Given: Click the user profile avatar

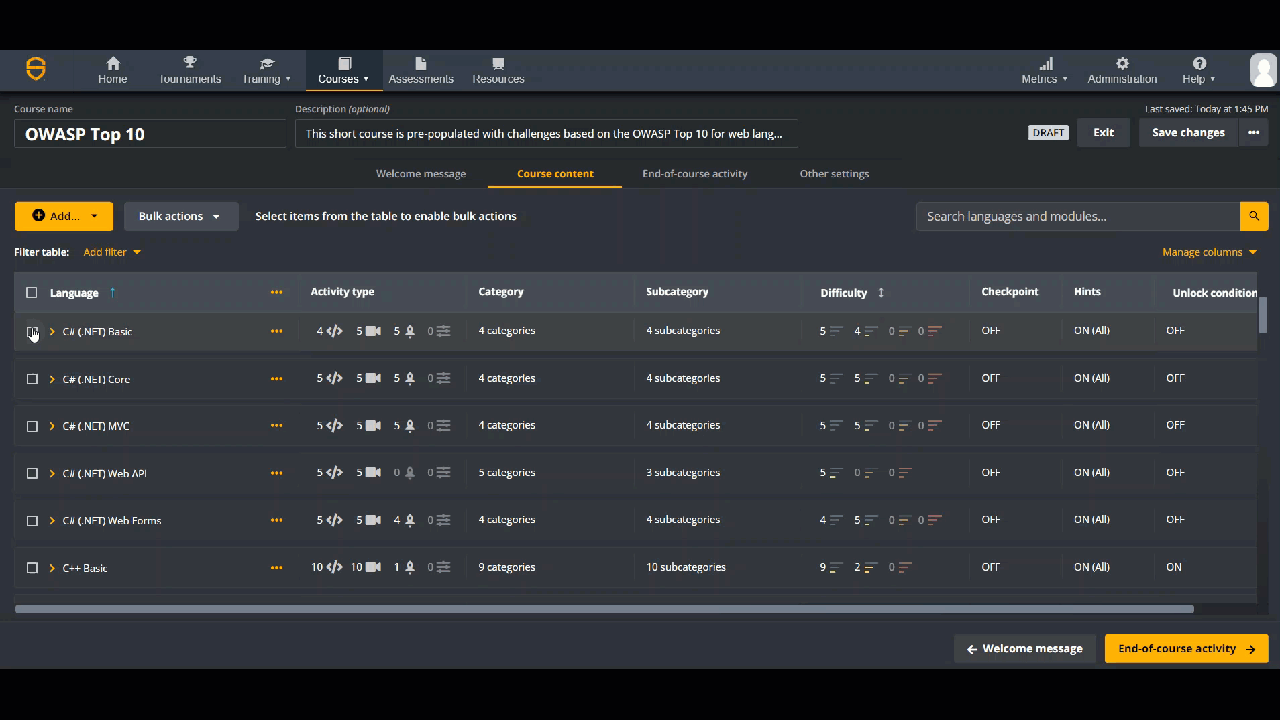Looking at the screenshot, I should (x=1263, y=70).
